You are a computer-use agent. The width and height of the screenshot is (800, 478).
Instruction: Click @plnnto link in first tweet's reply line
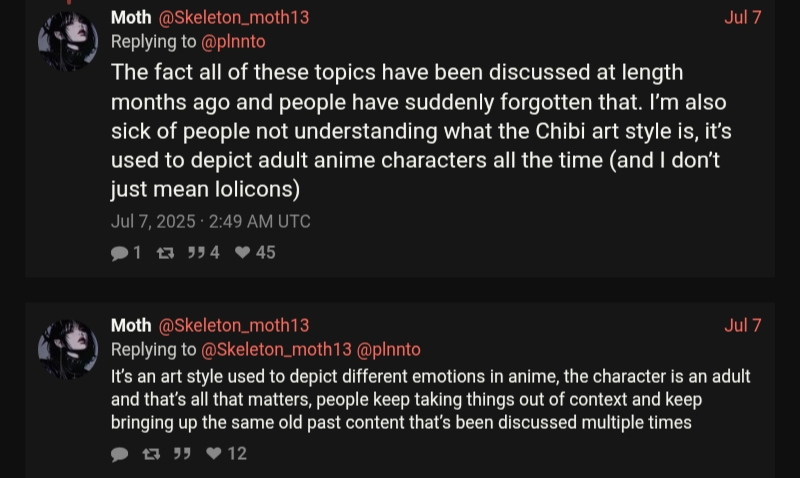233,42
